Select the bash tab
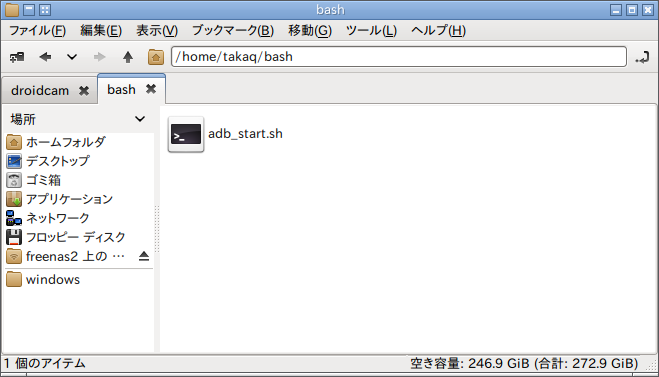659x377 pixels. click(x=121, y=90)
